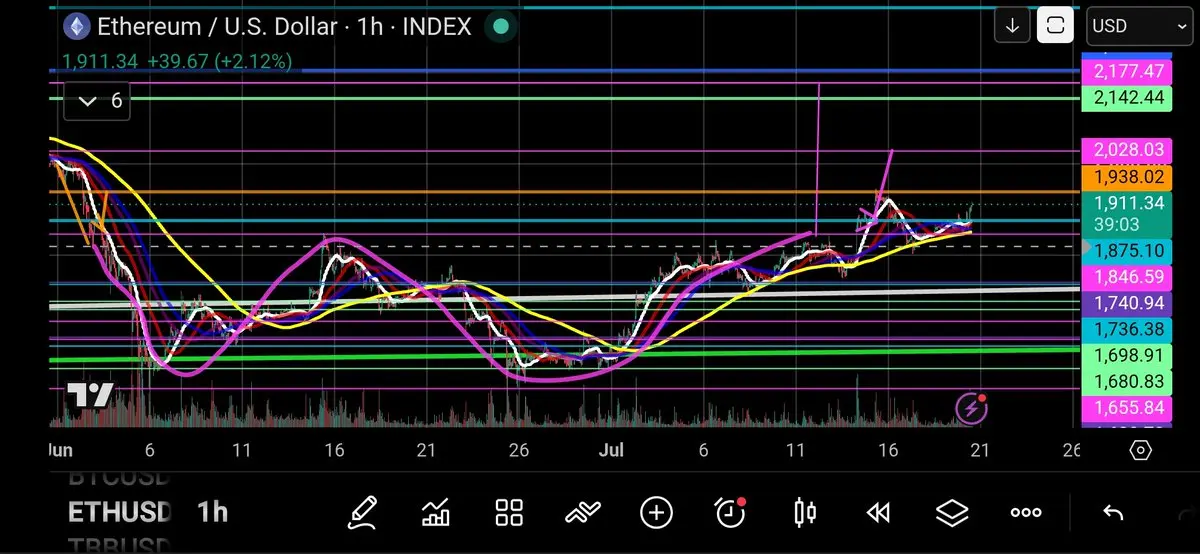Open the three-dots more menu

point(1026,513)
